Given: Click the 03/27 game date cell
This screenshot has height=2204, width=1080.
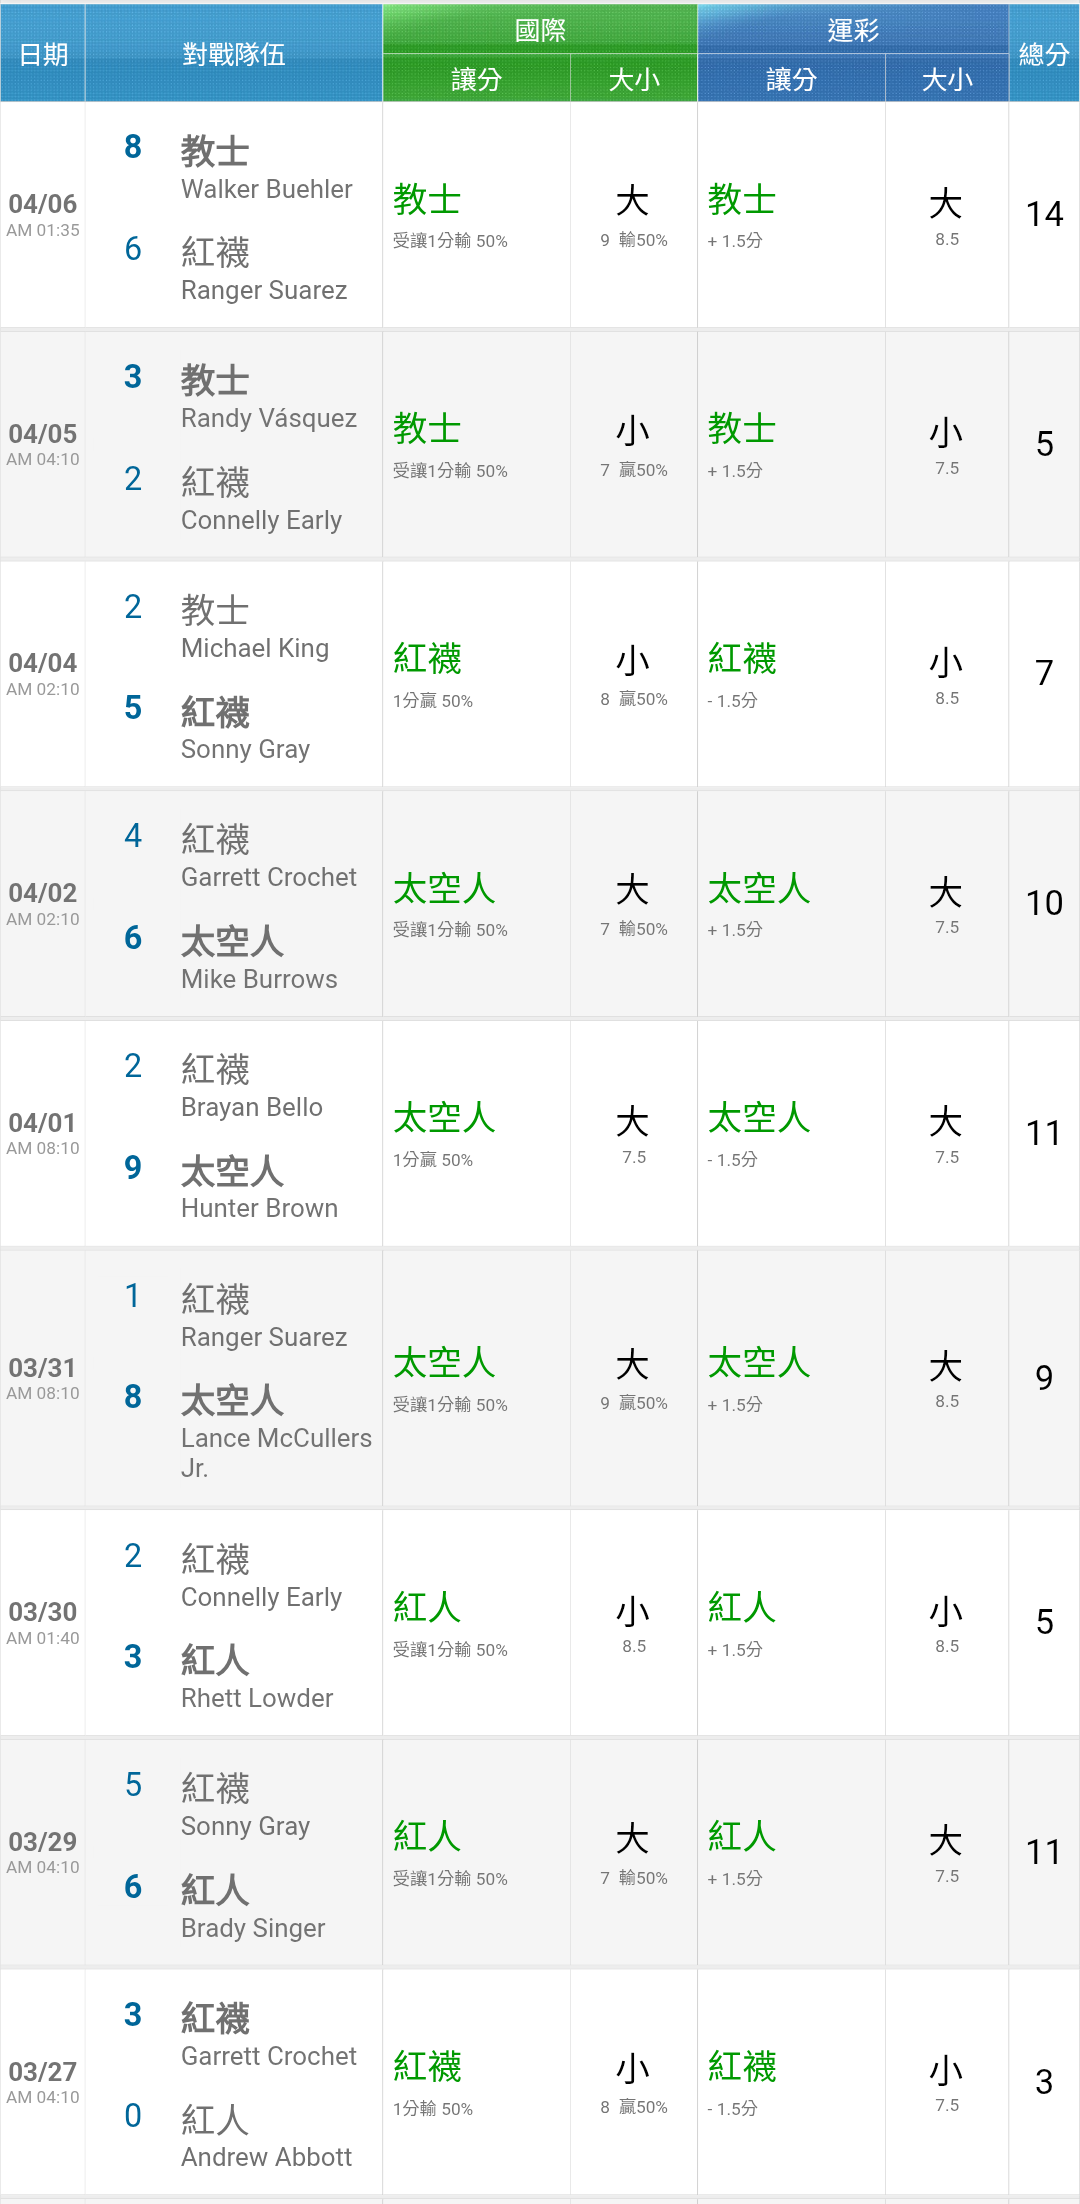Looking at the screenshot, I should pyautogui.click(x=42, y=2081).
